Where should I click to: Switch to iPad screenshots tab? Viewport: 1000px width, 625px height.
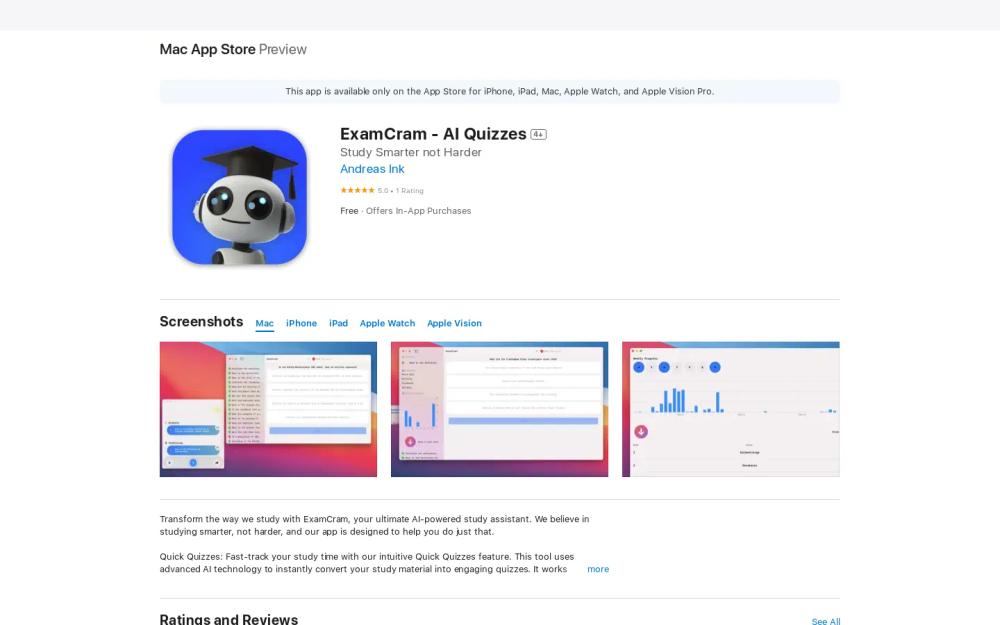pyautogui.click(x=338, y=323)
